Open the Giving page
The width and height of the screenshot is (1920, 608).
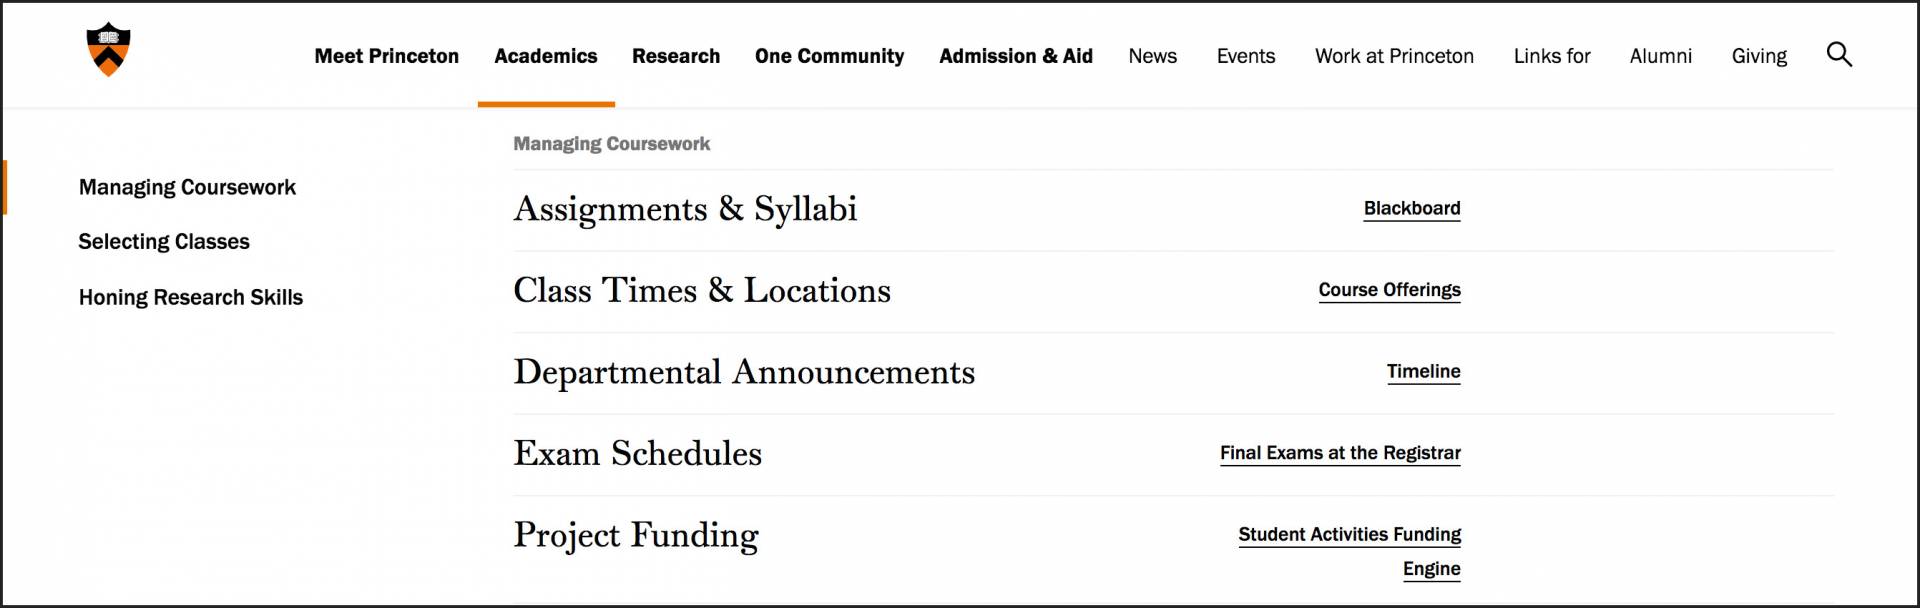1759,57
